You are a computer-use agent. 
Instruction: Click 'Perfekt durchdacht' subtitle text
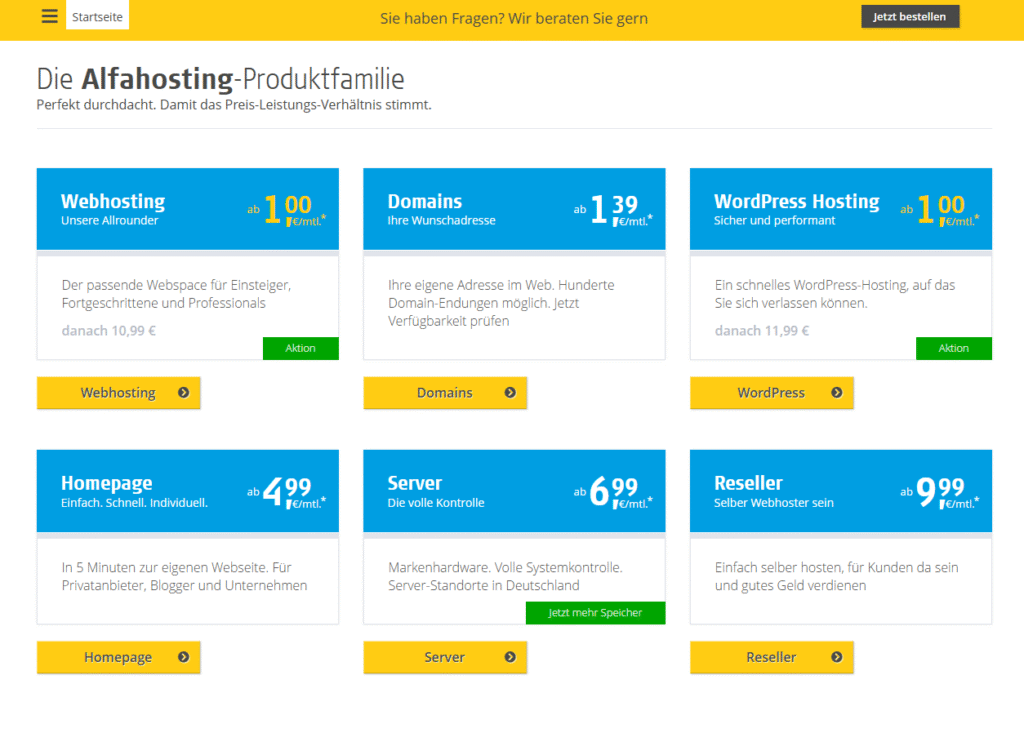coord(234,105)
